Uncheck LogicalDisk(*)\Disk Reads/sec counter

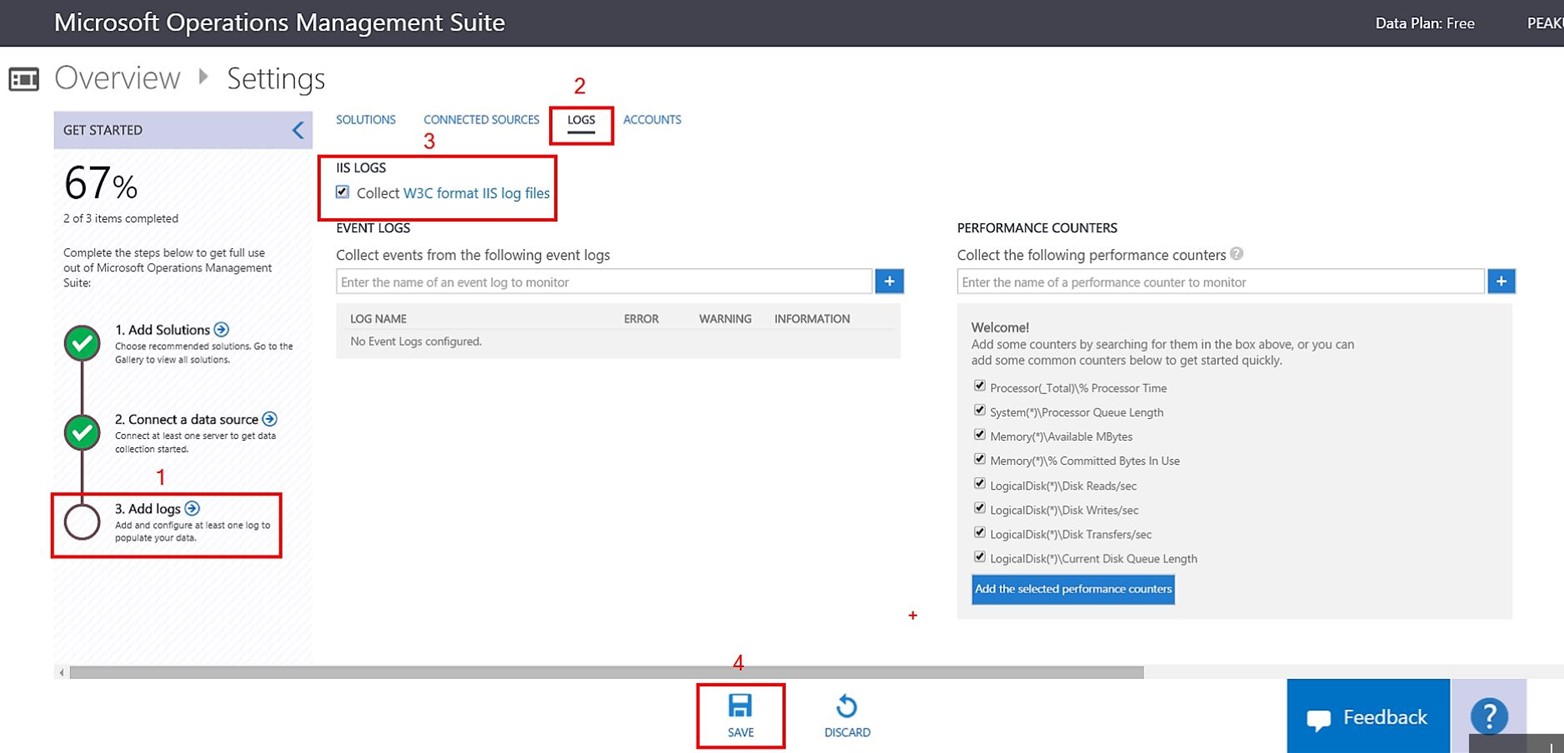pos(980,484)
